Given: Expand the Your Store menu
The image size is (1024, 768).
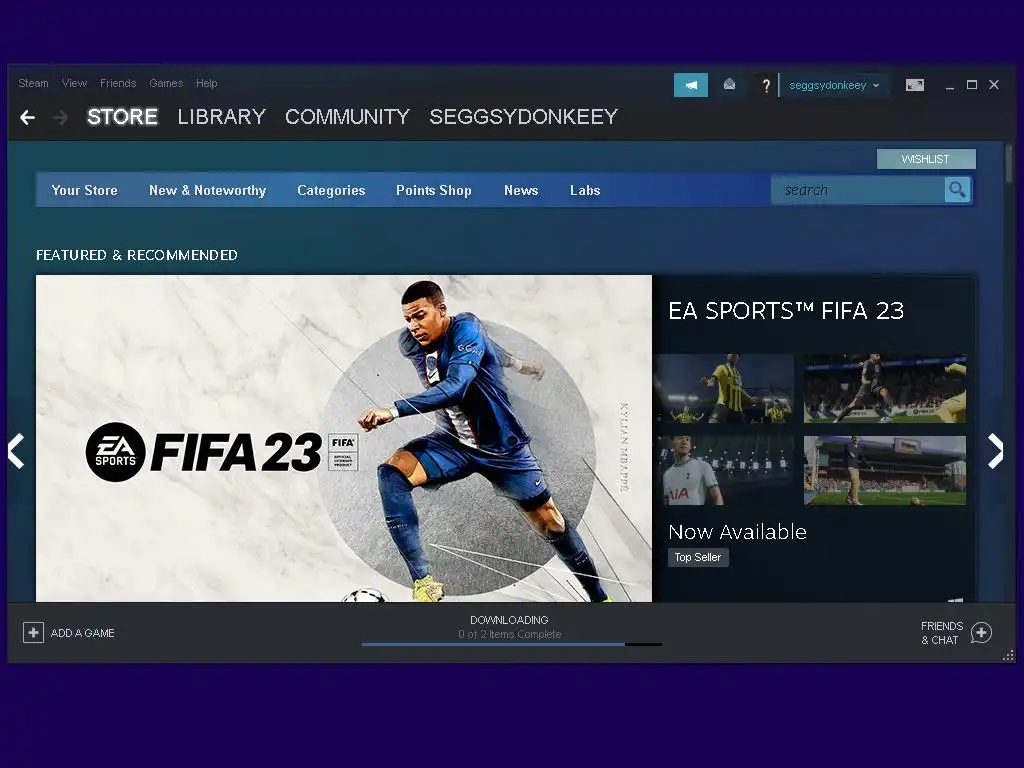Looking at the screenshot, I should click(84, 190).
